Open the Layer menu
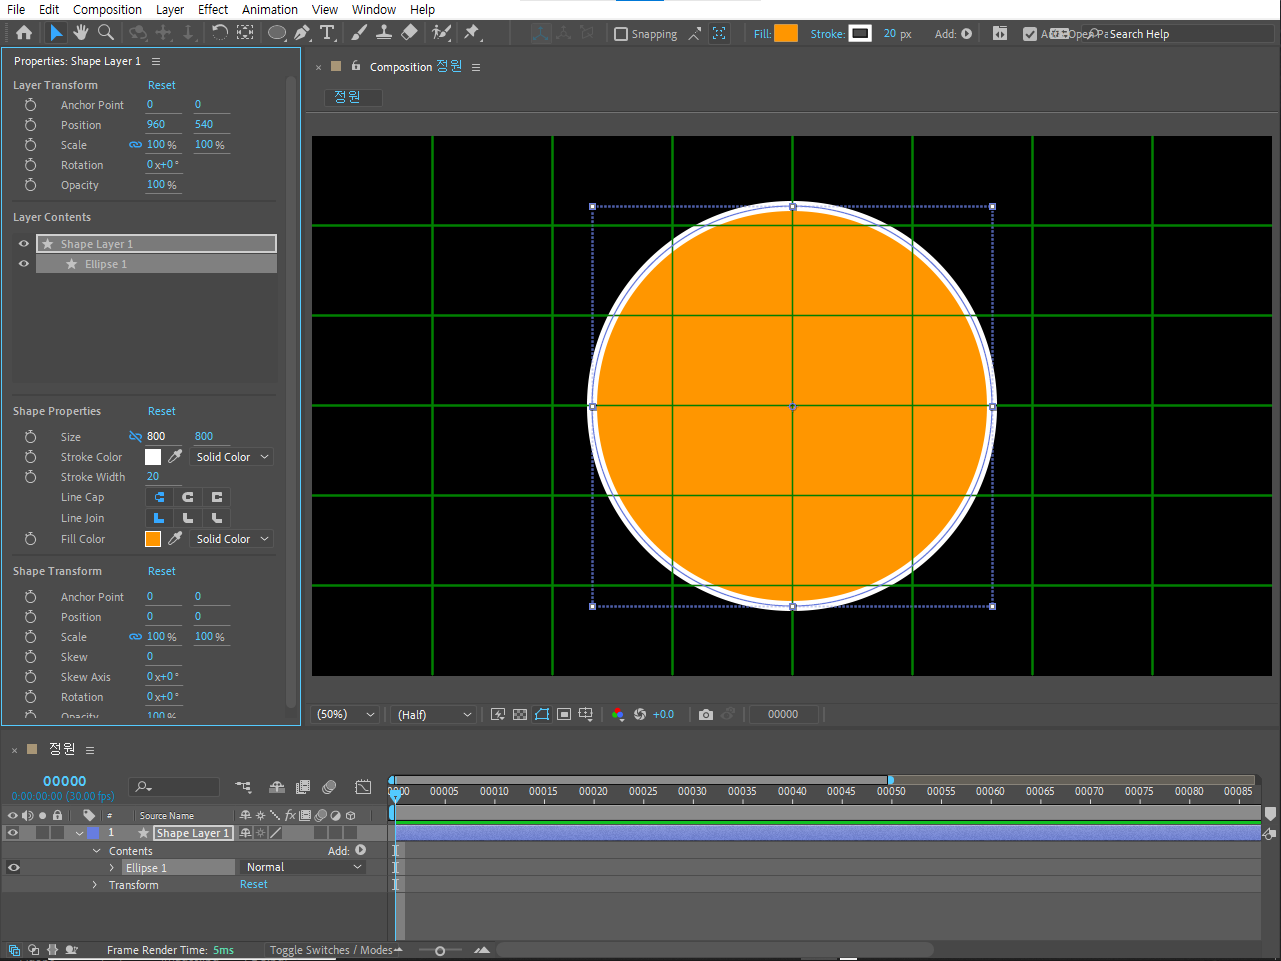 [x=170, y=9]
